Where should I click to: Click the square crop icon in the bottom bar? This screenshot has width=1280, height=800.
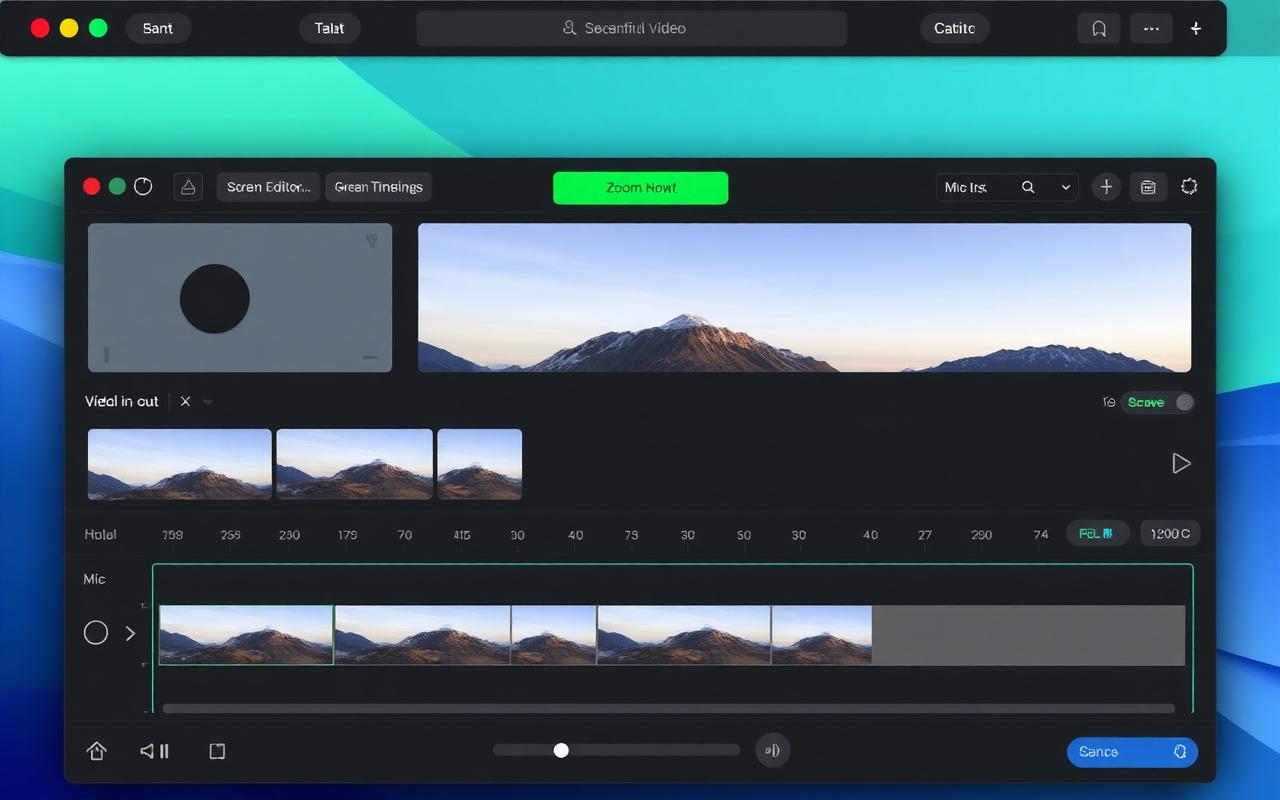pos(217,751)
